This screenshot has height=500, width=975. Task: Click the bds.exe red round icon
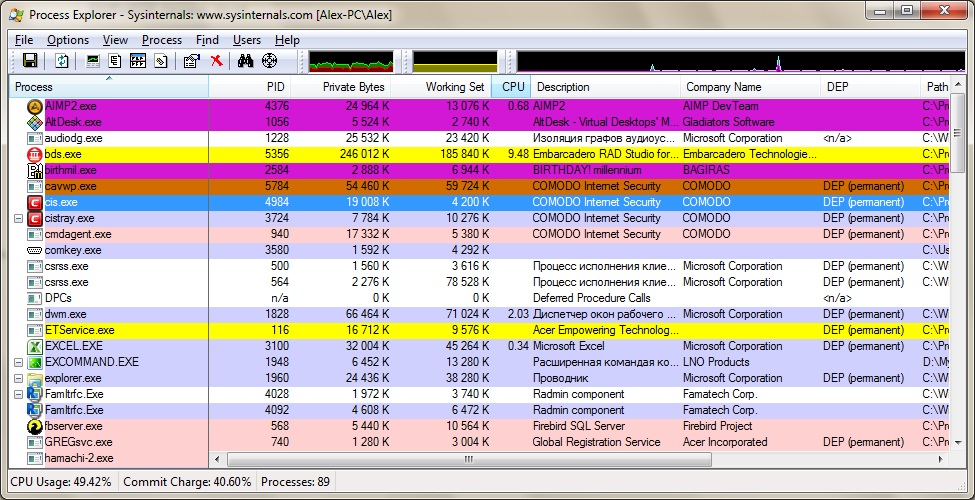34,154
